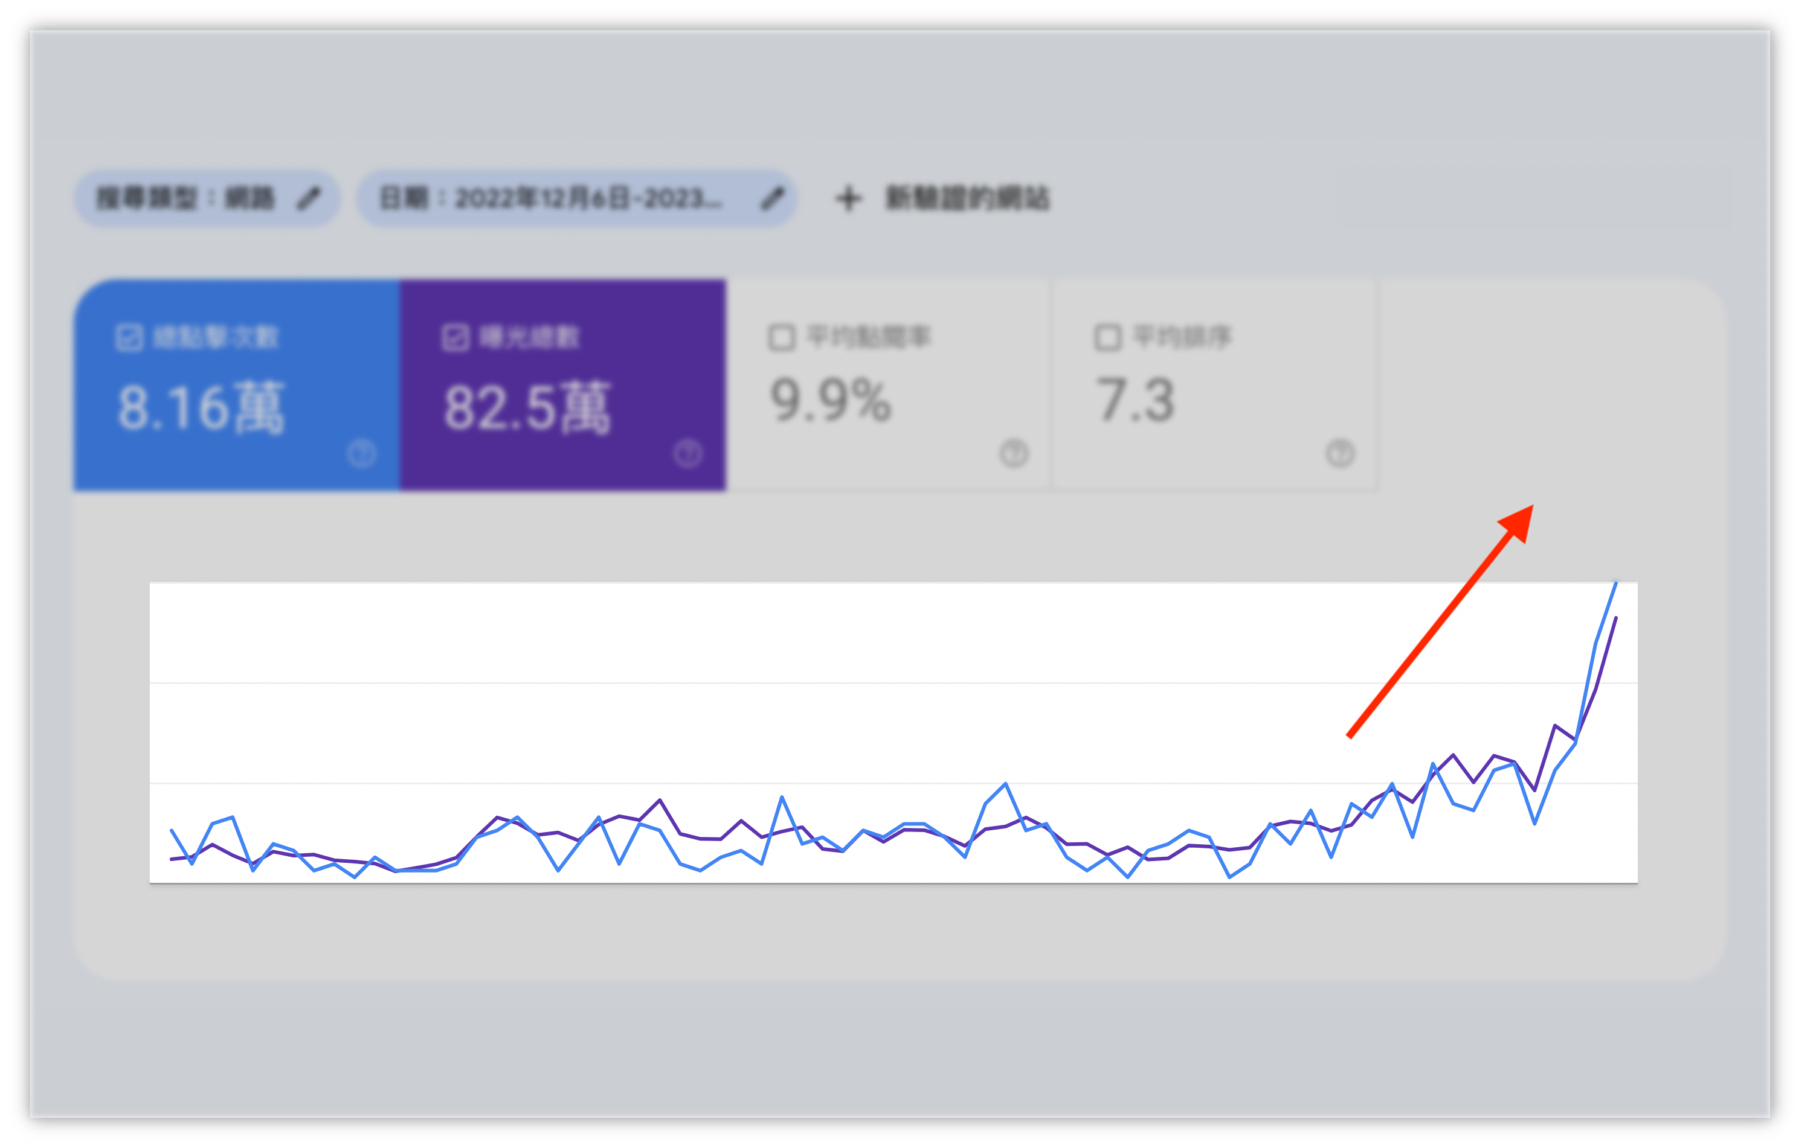This screenshot has width=1800, height=1148.
Task: Click the plus icon to add a new property
Action: [x=849, y=197]
